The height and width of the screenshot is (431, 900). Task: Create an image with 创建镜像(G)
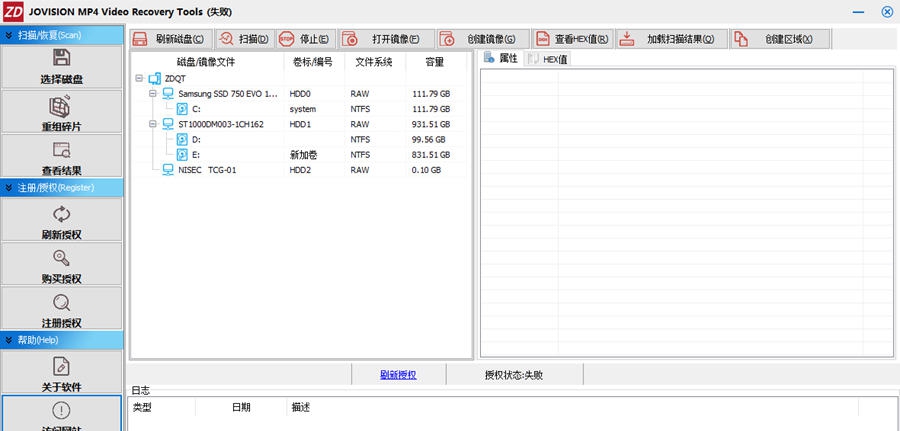(483, 39)
